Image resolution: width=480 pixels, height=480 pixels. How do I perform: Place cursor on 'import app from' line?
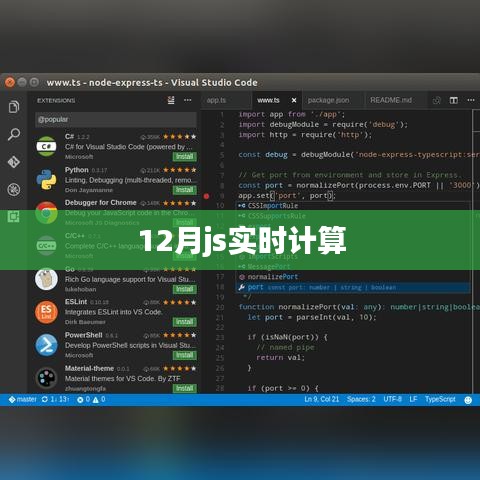pos(292,114)
